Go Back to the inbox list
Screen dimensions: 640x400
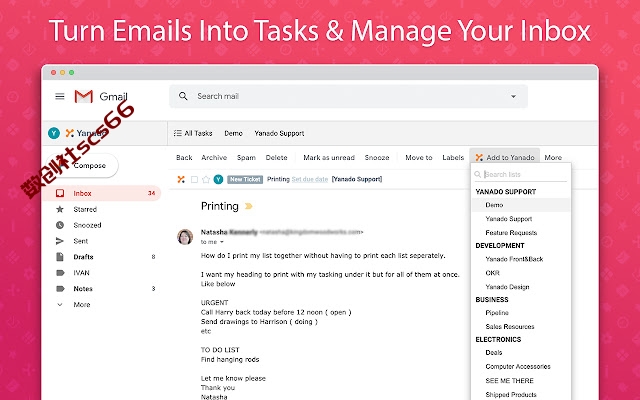click(x=184, y=158)
